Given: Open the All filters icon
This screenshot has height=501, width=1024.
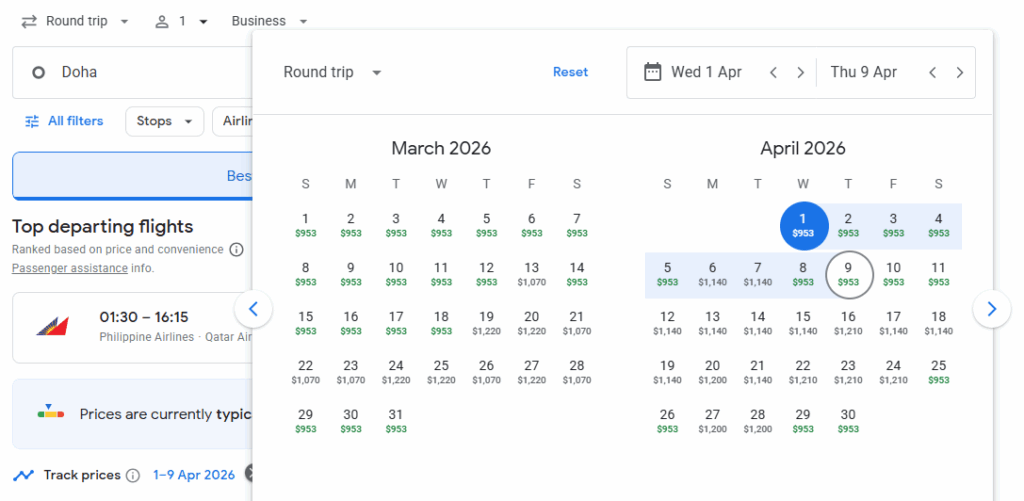Looking at the screenshot, I should tap(32, 121).
